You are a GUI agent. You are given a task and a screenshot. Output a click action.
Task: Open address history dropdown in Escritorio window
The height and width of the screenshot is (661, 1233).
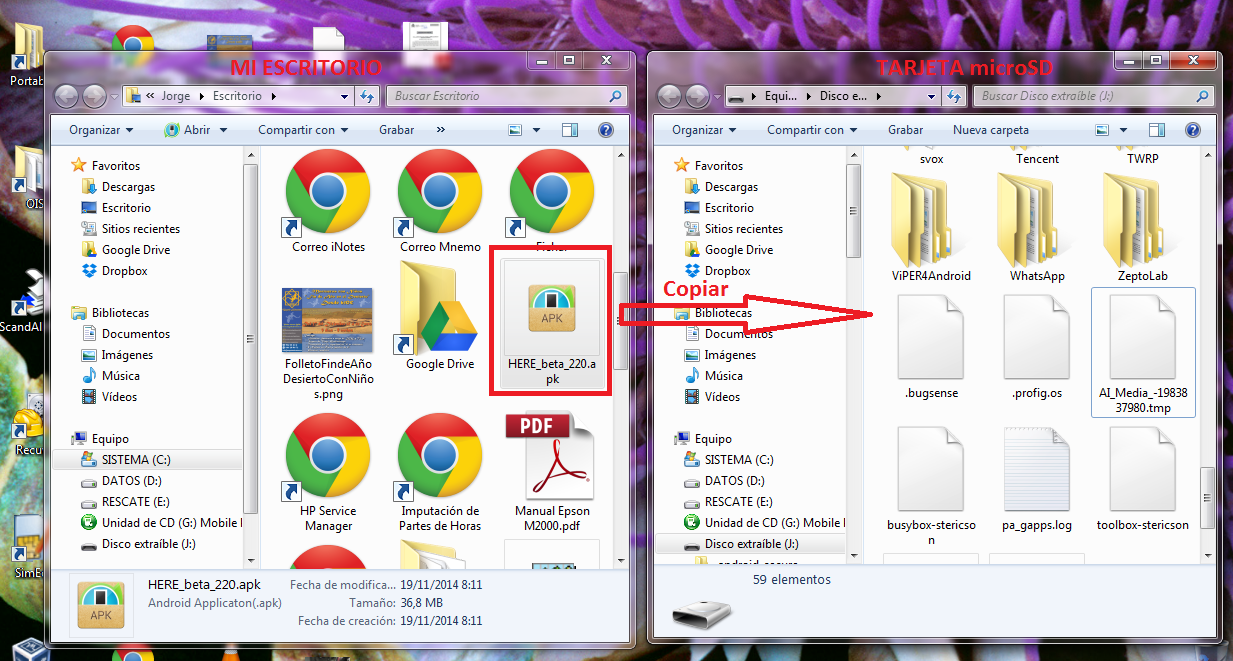[x=345, y=96]
